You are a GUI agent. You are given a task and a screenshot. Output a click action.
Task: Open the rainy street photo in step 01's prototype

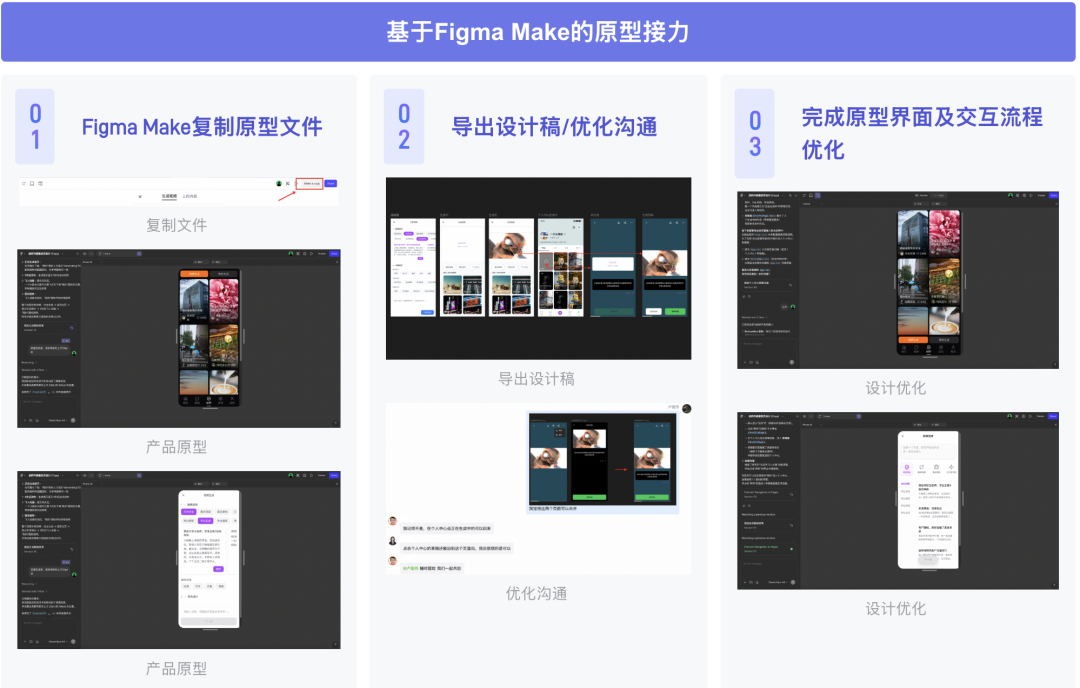coord(194,346)
